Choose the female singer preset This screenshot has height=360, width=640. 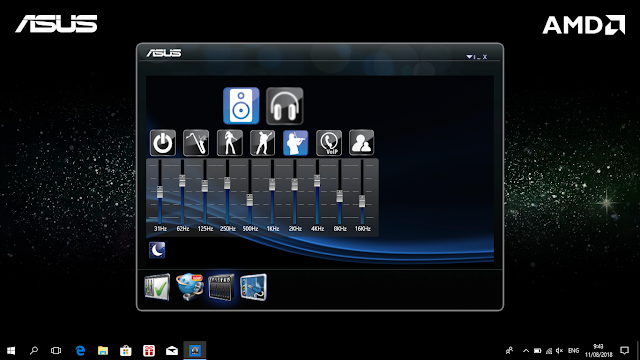point(229,143)
